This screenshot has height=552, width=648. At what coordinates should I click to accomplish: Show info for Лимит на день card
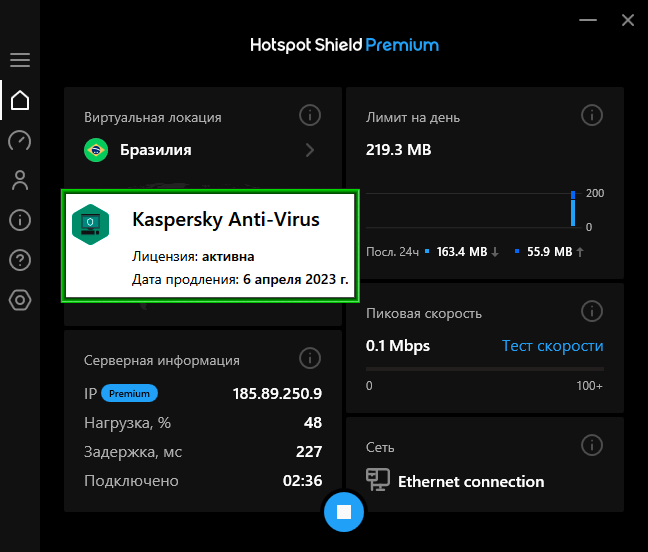pyautogui.click(x=592, y=115)
